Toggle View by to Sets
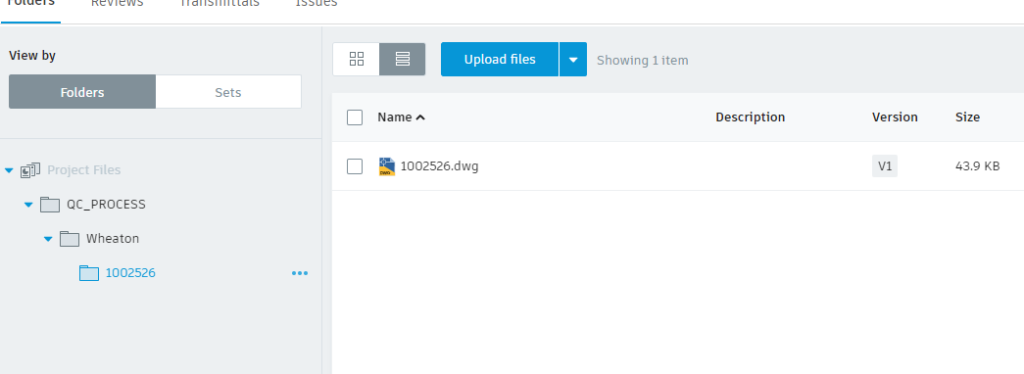The height and width of the screenshot is (374, 1024). click(228, 92)
